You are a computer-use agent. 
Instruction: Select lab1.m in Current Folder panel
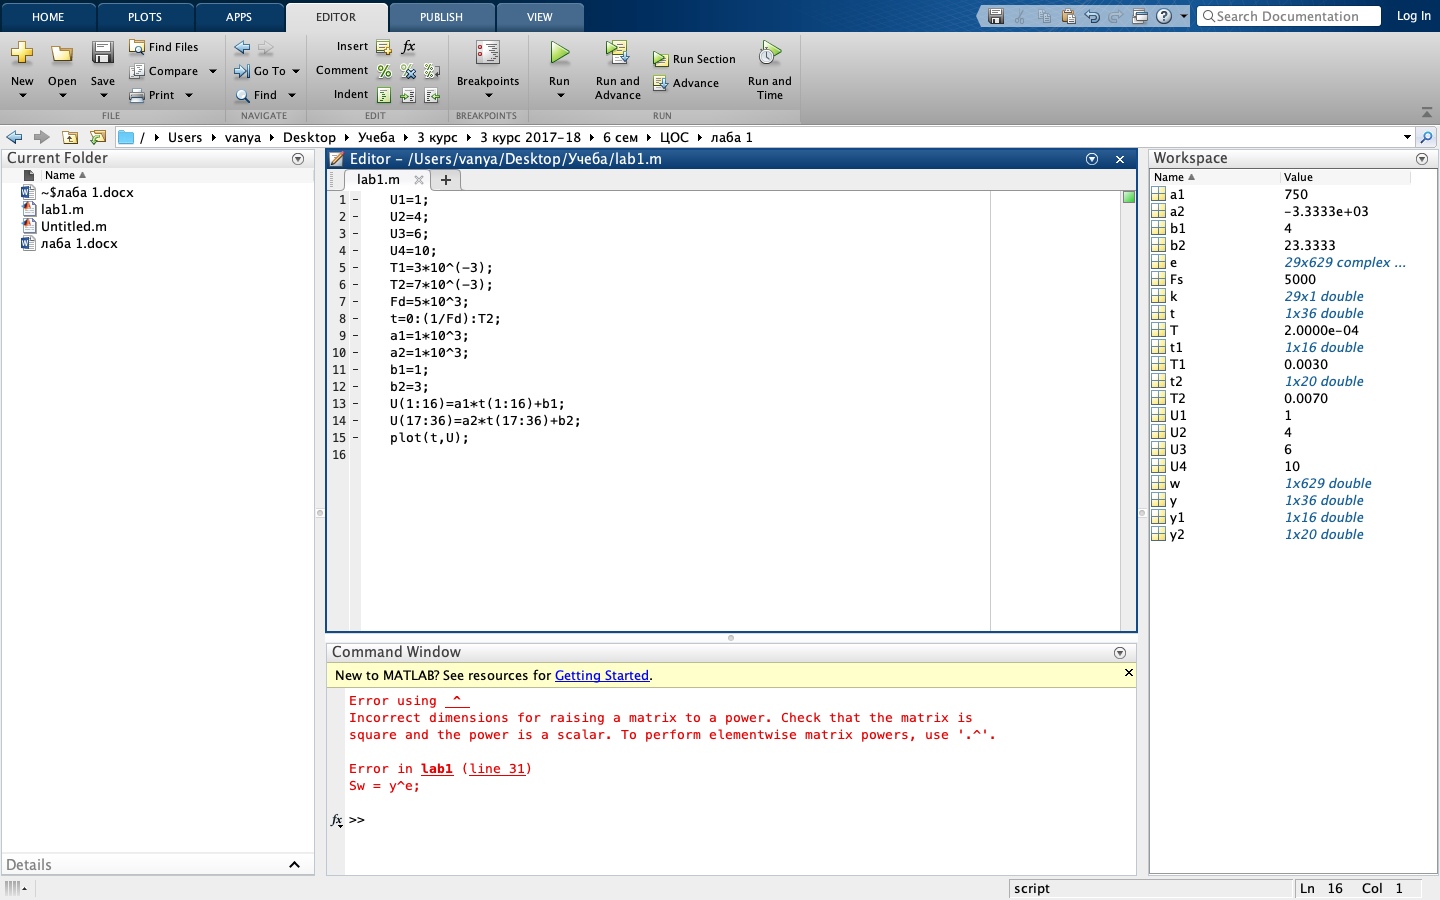[62, 209]
